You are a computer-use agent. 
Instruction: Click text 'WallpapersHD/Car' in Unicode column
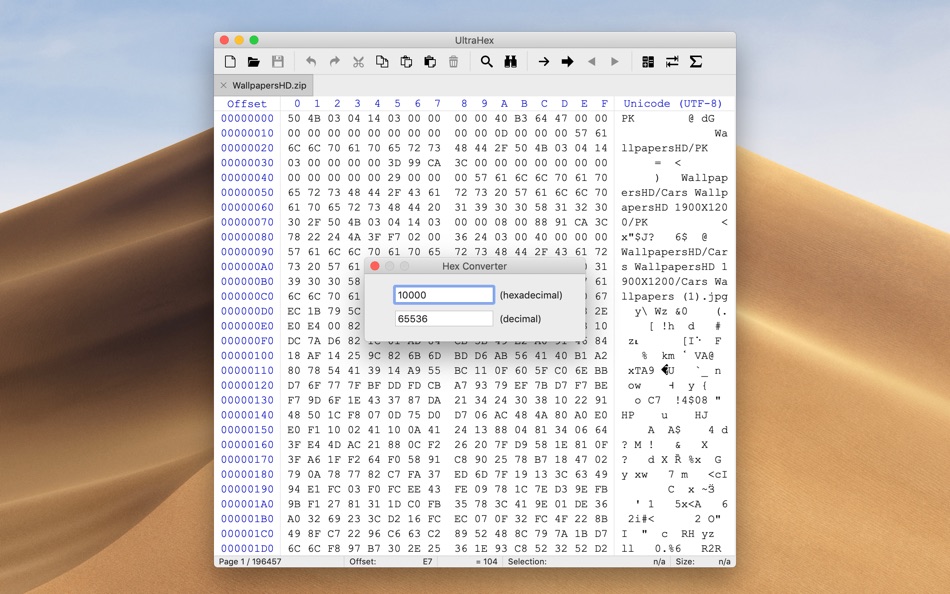coord(674,252)
